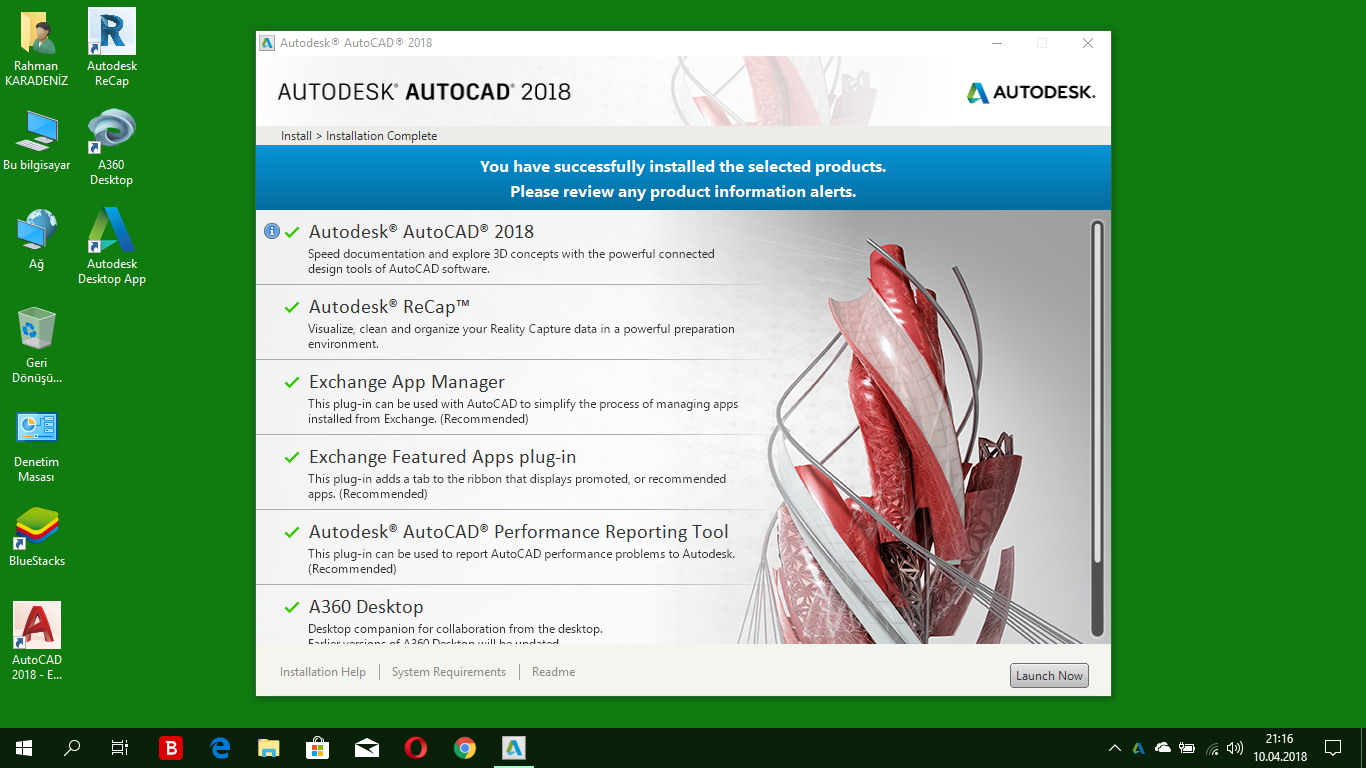
Task: Open Bu bilgisayar desktop icon
Action: coord(37,139)
